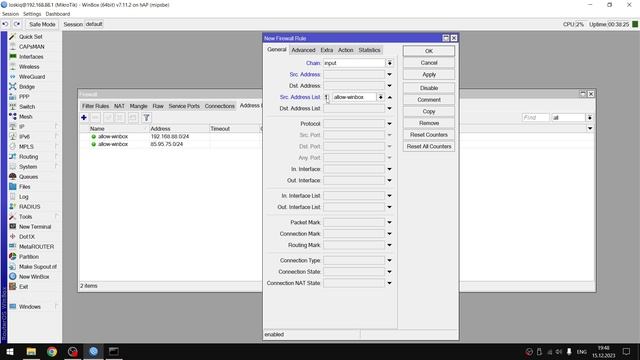Open Queues menu

click(28, 177)
